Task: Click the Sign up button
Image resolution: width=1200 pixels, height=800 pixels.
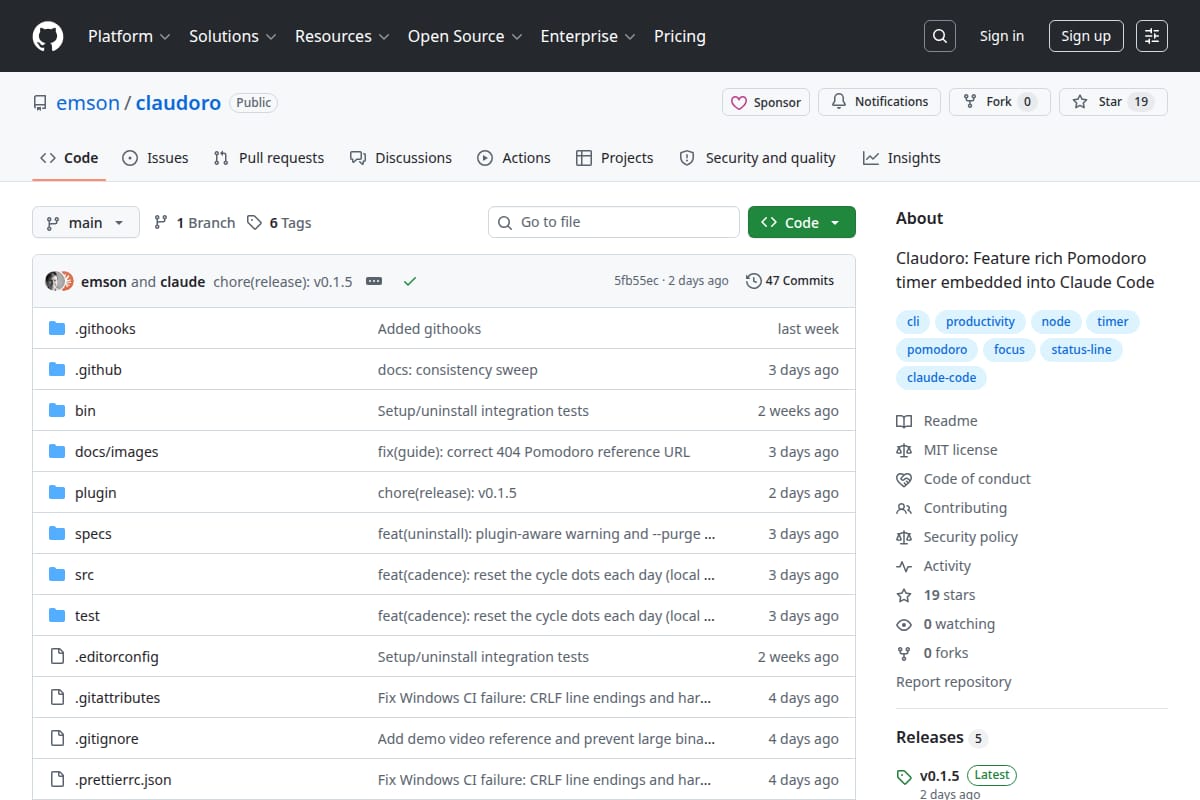Action: click(1086, 36)
